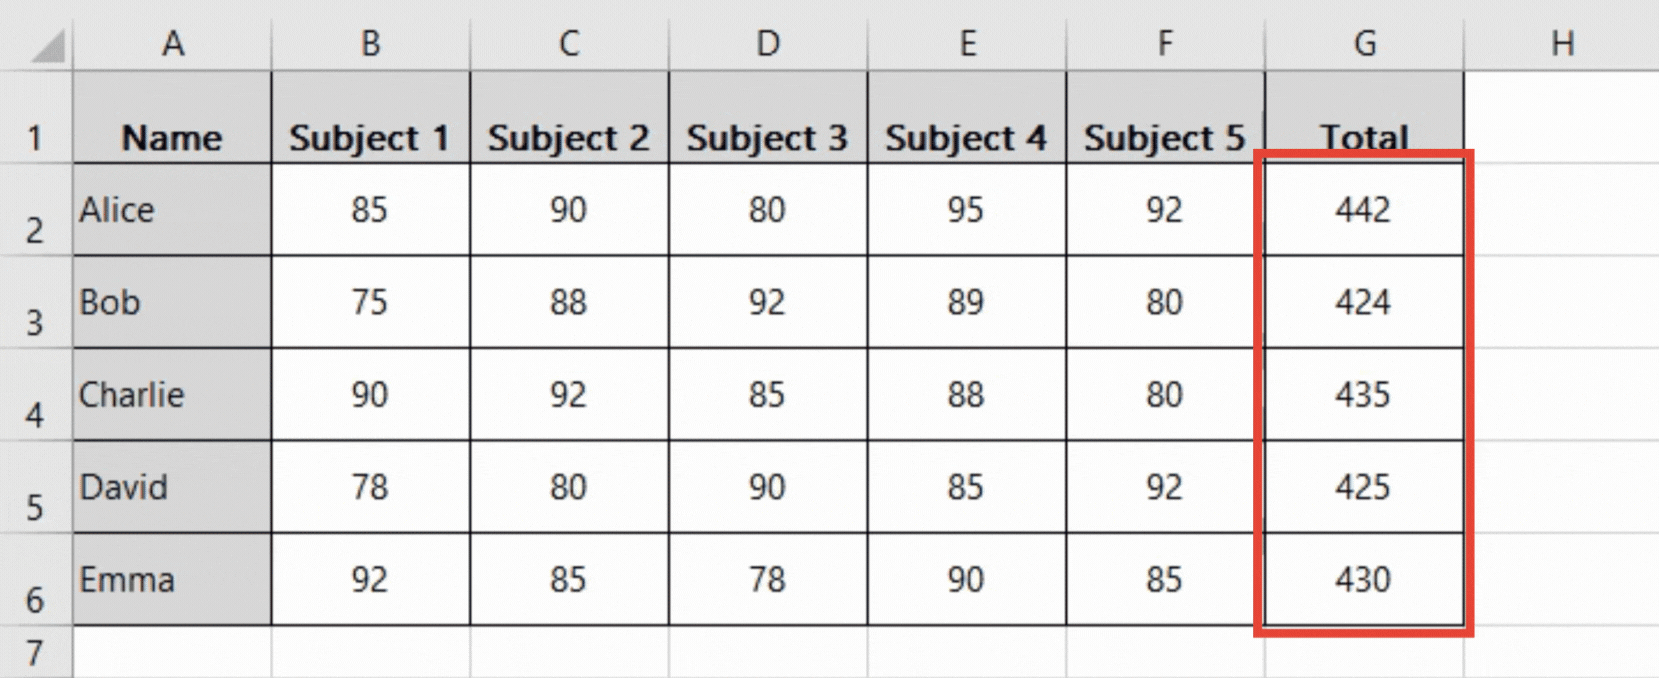
Task: Click the Name header cell
Action: click(172, 139)
